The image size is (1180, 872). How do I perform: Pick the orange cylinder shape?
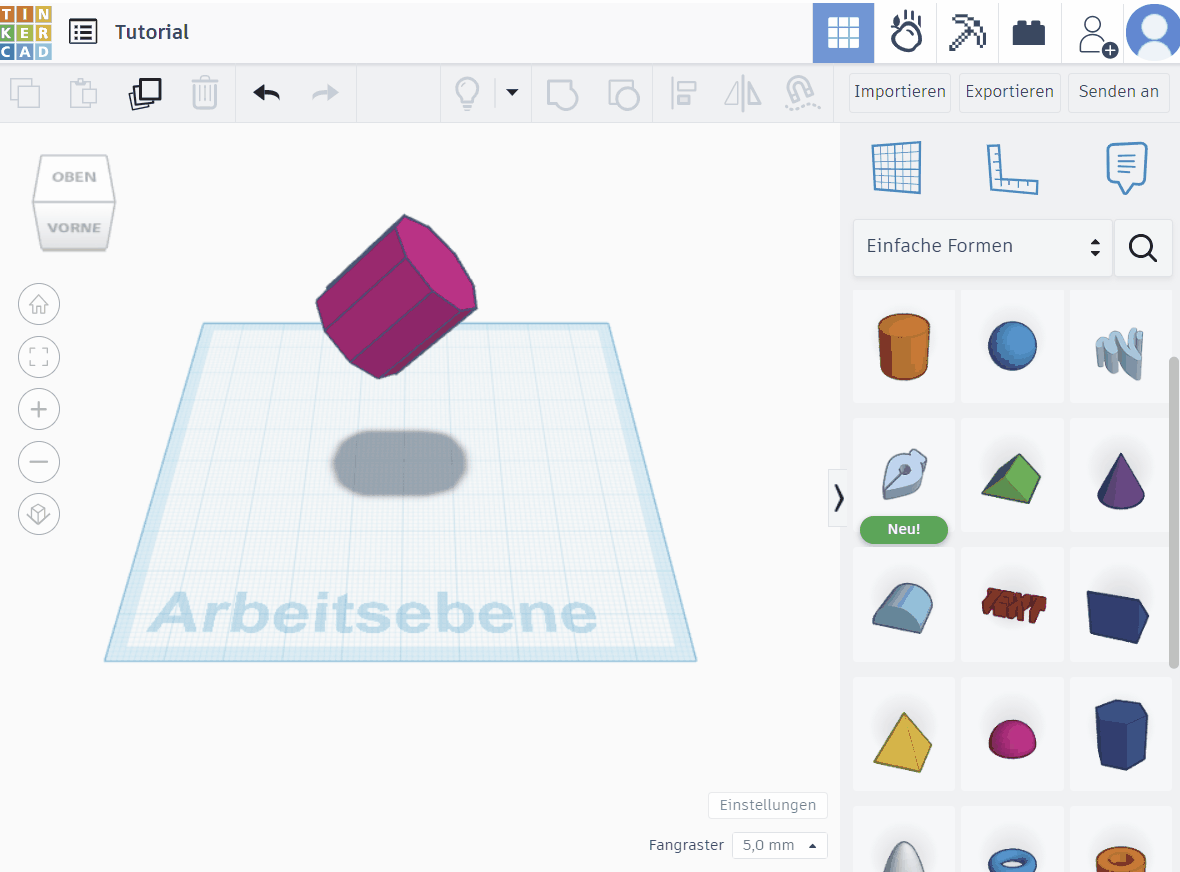point(904,346)
